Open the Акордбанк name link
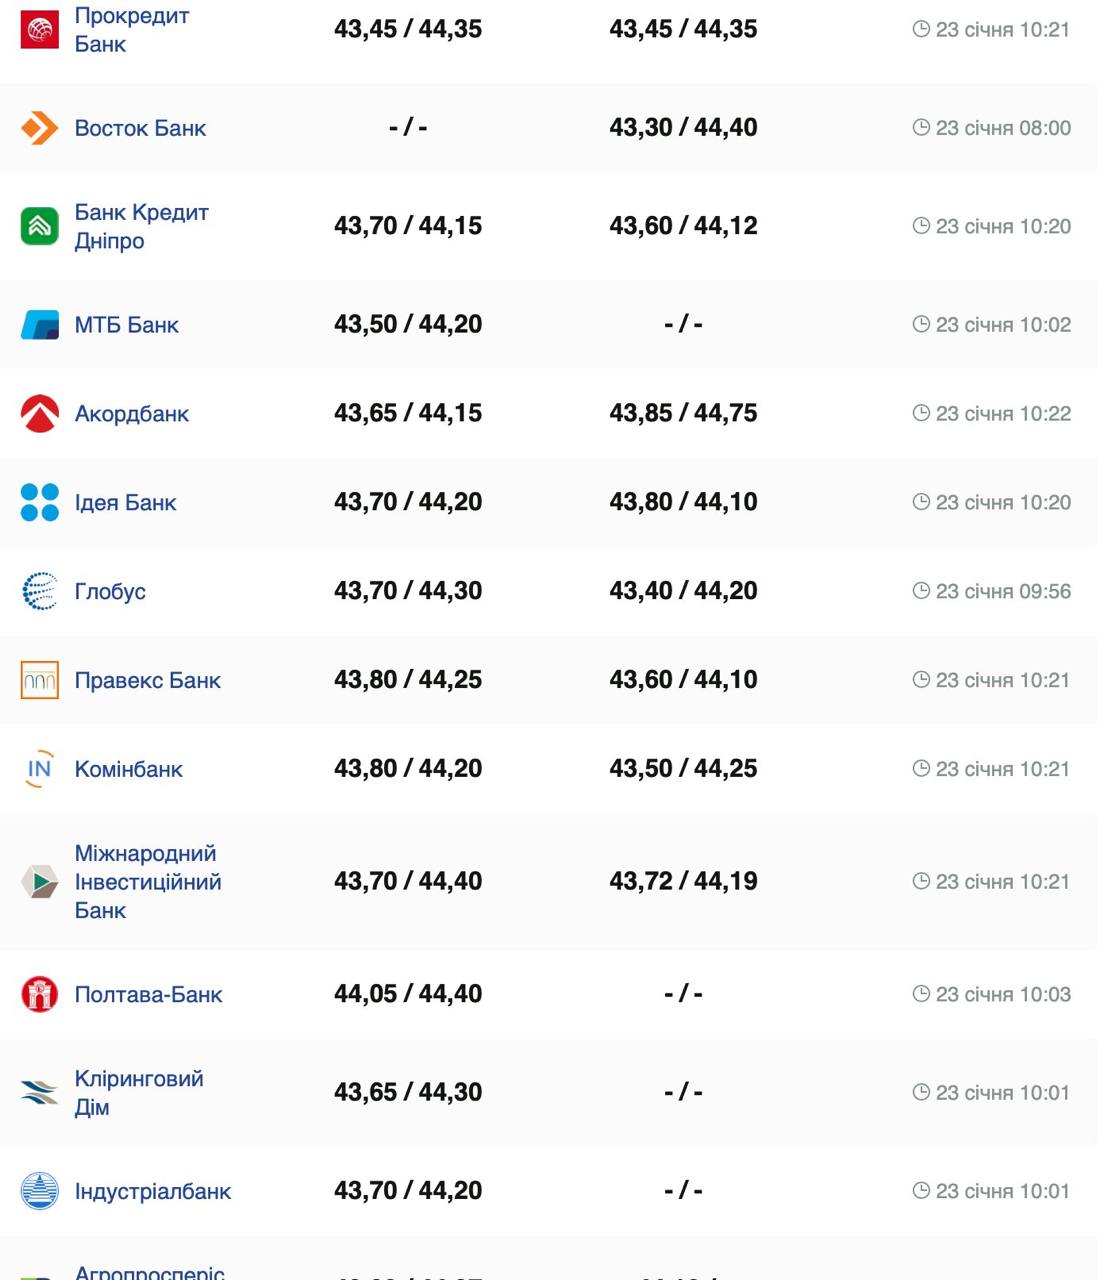This screenshot has width=1116, height=1280. pos(131,414)
